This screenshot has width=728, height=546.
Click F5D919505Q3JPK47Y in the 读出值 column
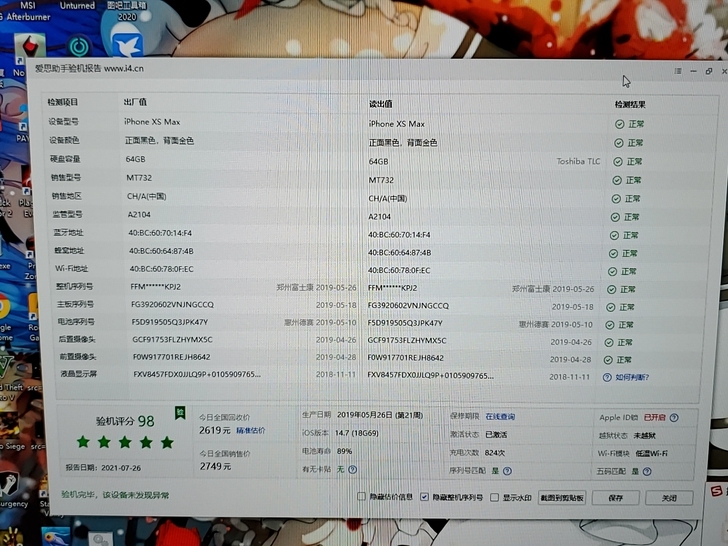click(405, 323)
